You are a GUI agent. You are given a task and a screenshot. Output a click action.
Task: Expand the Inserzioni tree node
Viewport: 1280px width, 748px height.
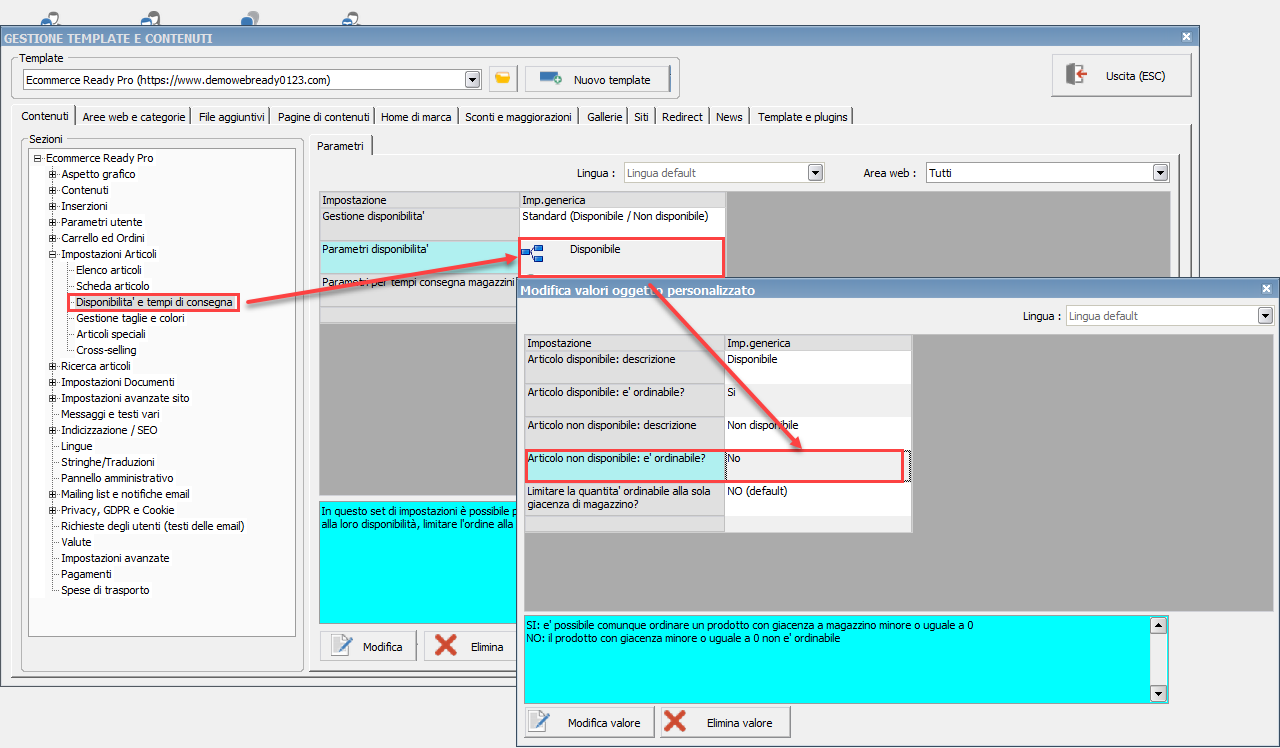pyautogui.click(x=53, y=206)
